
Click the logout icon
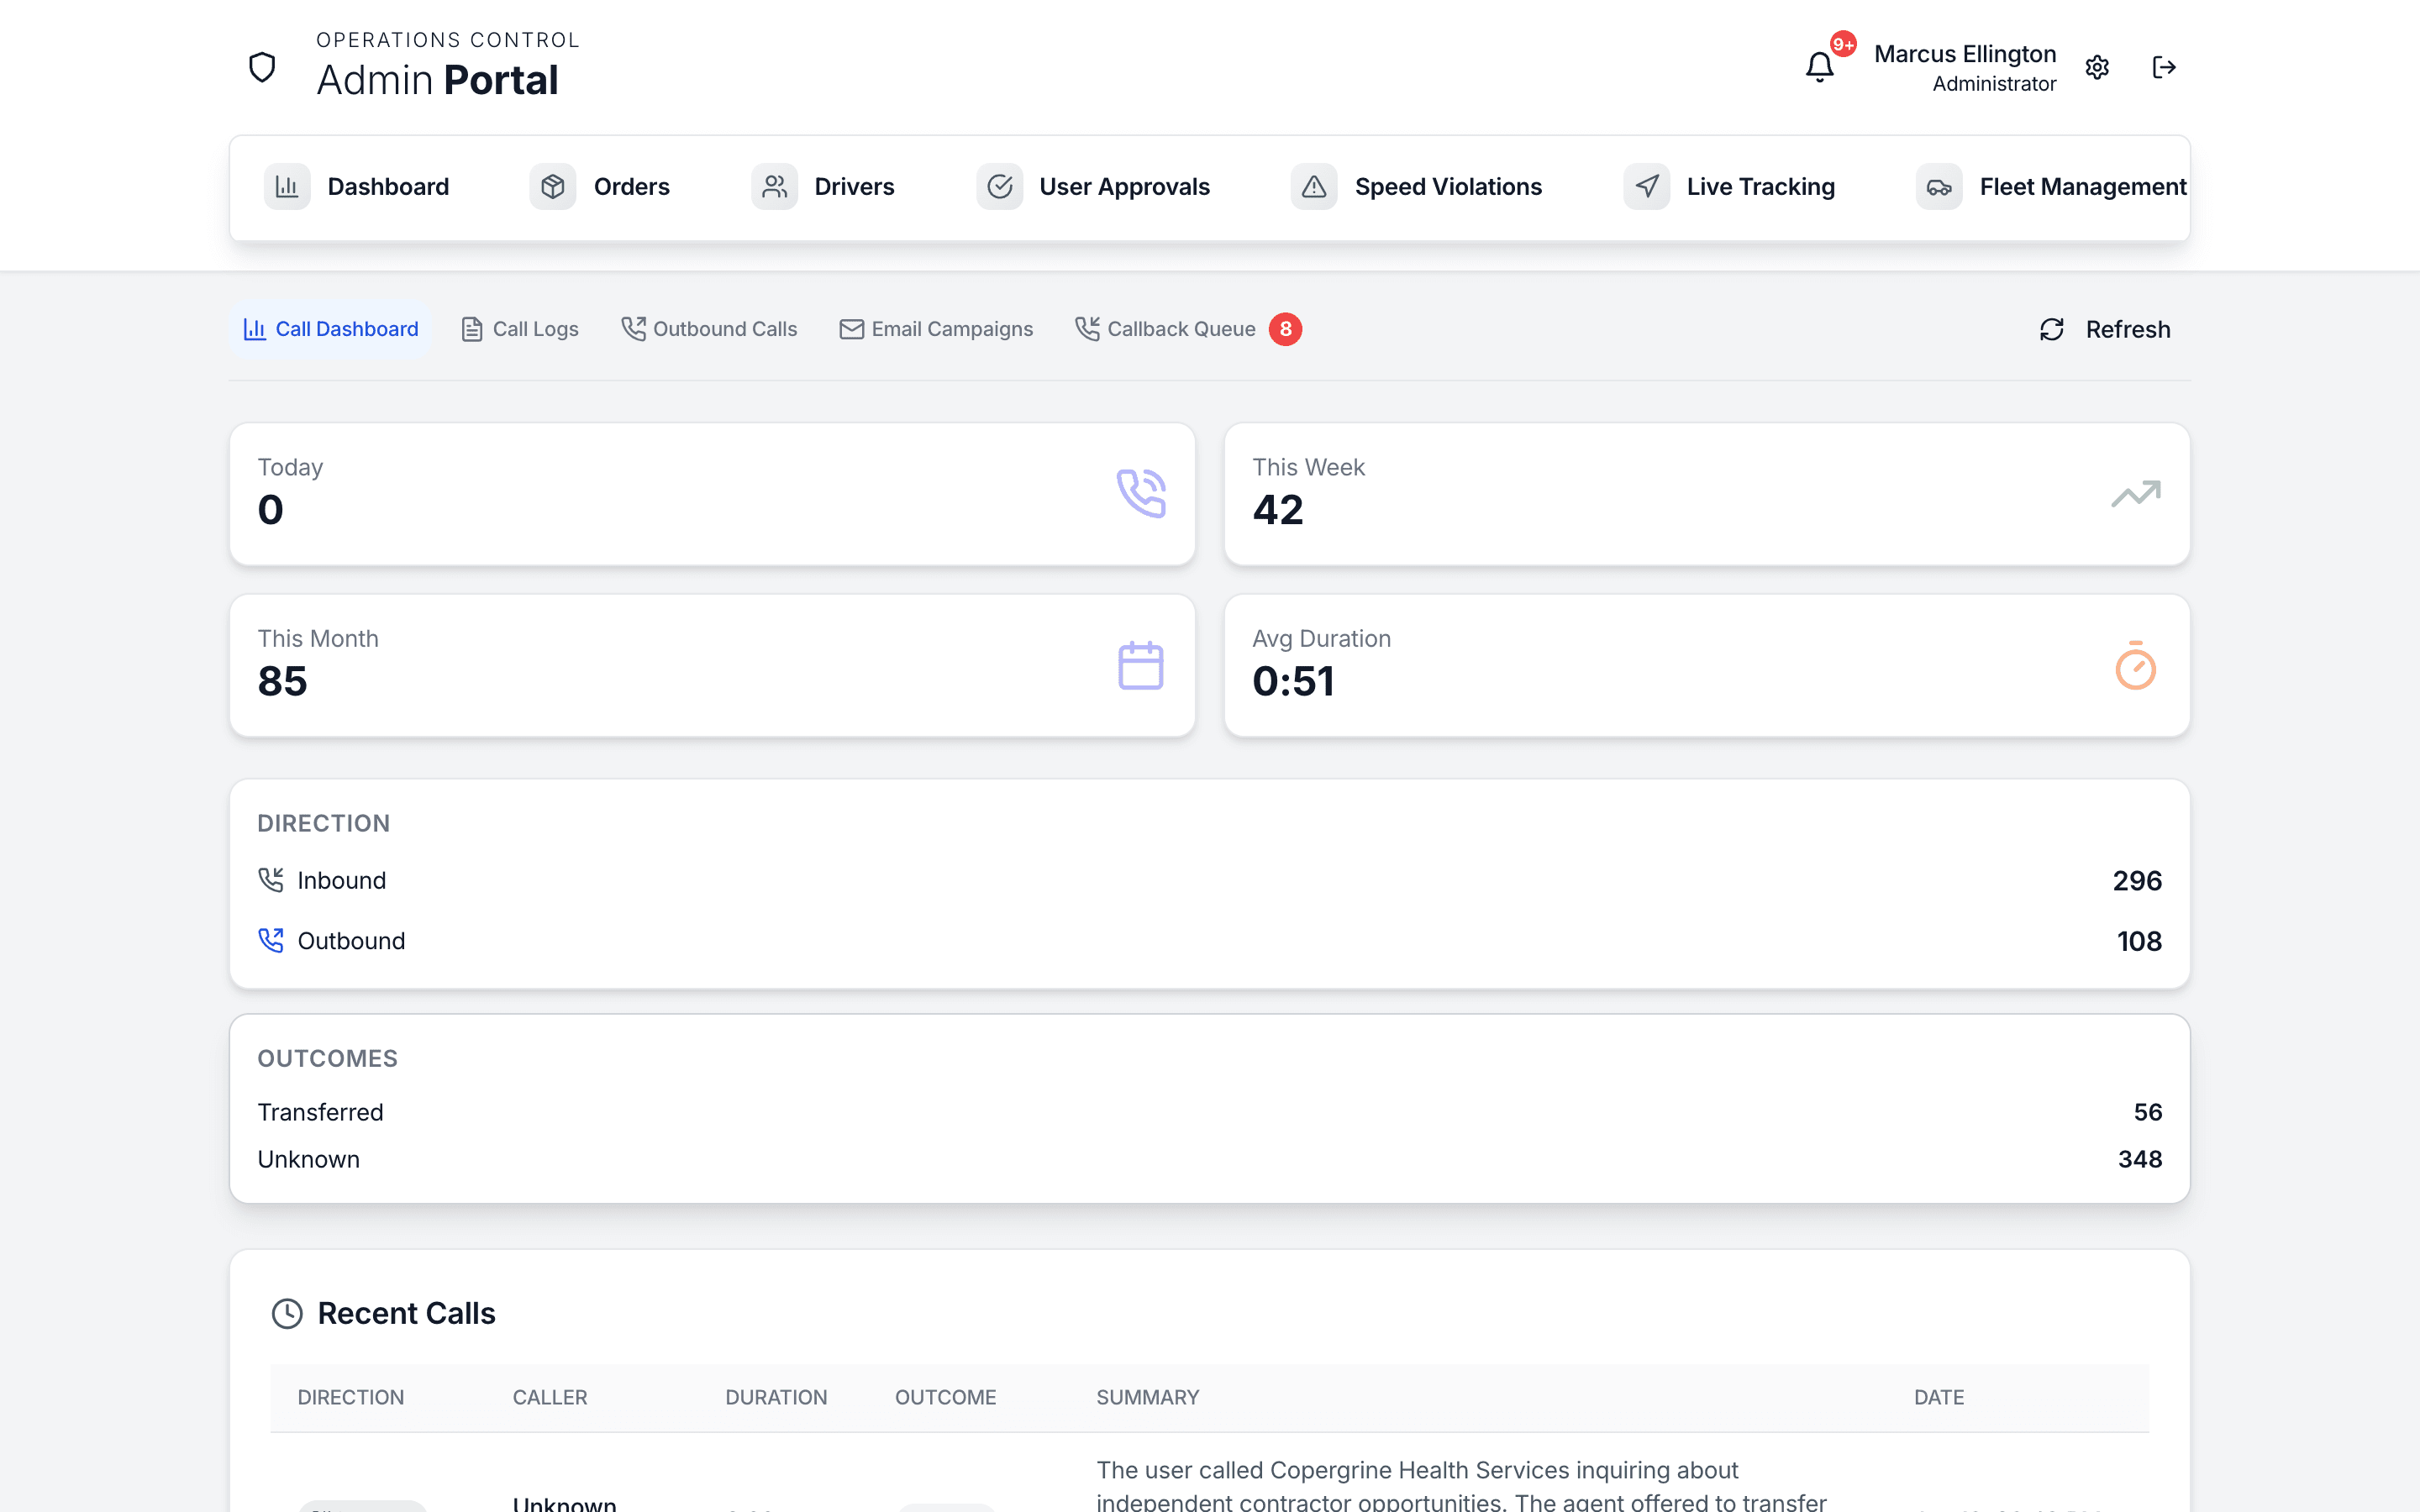[2165, 67]
